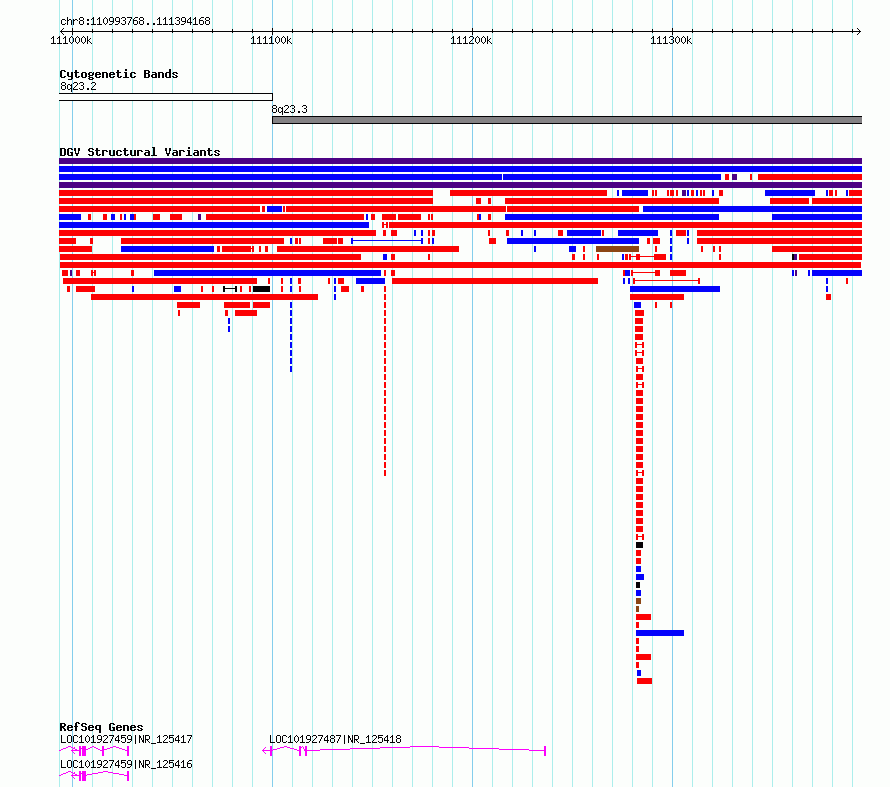This screenshot has width=890, height=787.
Task: Click the 111300k ruler label
Action: tap(671, 40)
